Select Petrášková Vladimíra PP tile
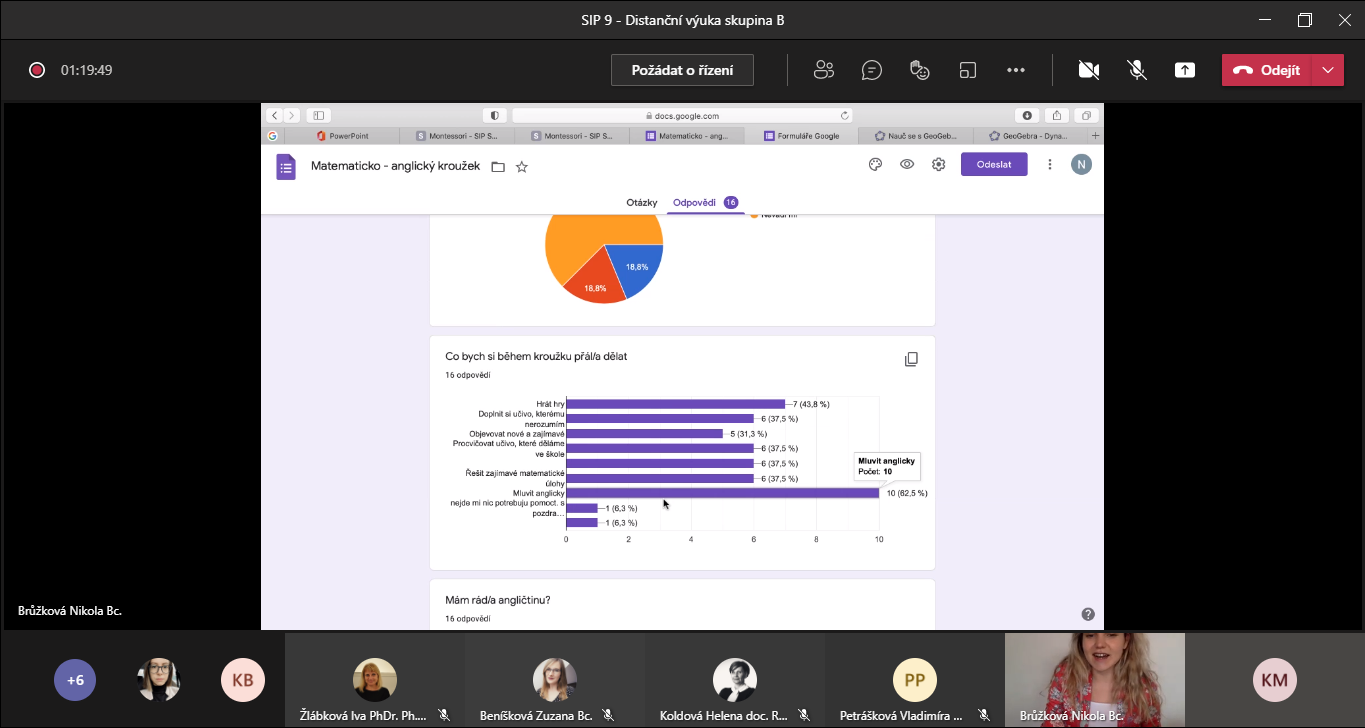1365x728 pixels. pyautogui.click(x=915, y=680)
